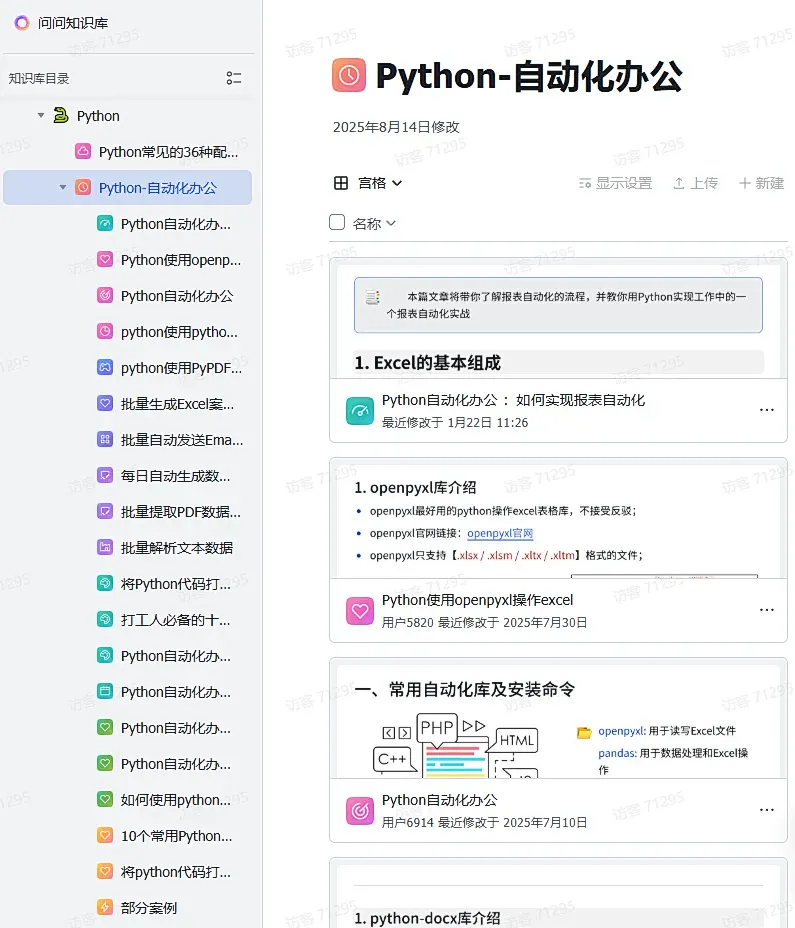
Task: Open preview thumbnail 常用自动化库及安装命令
Action: click(x=558, y=718)
